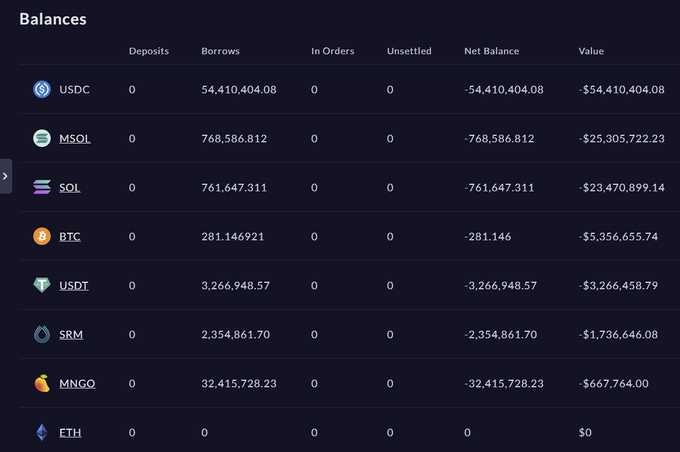The image size is (680, 452).
Task: Click the green USDT Tether icon
Action: 42,285
